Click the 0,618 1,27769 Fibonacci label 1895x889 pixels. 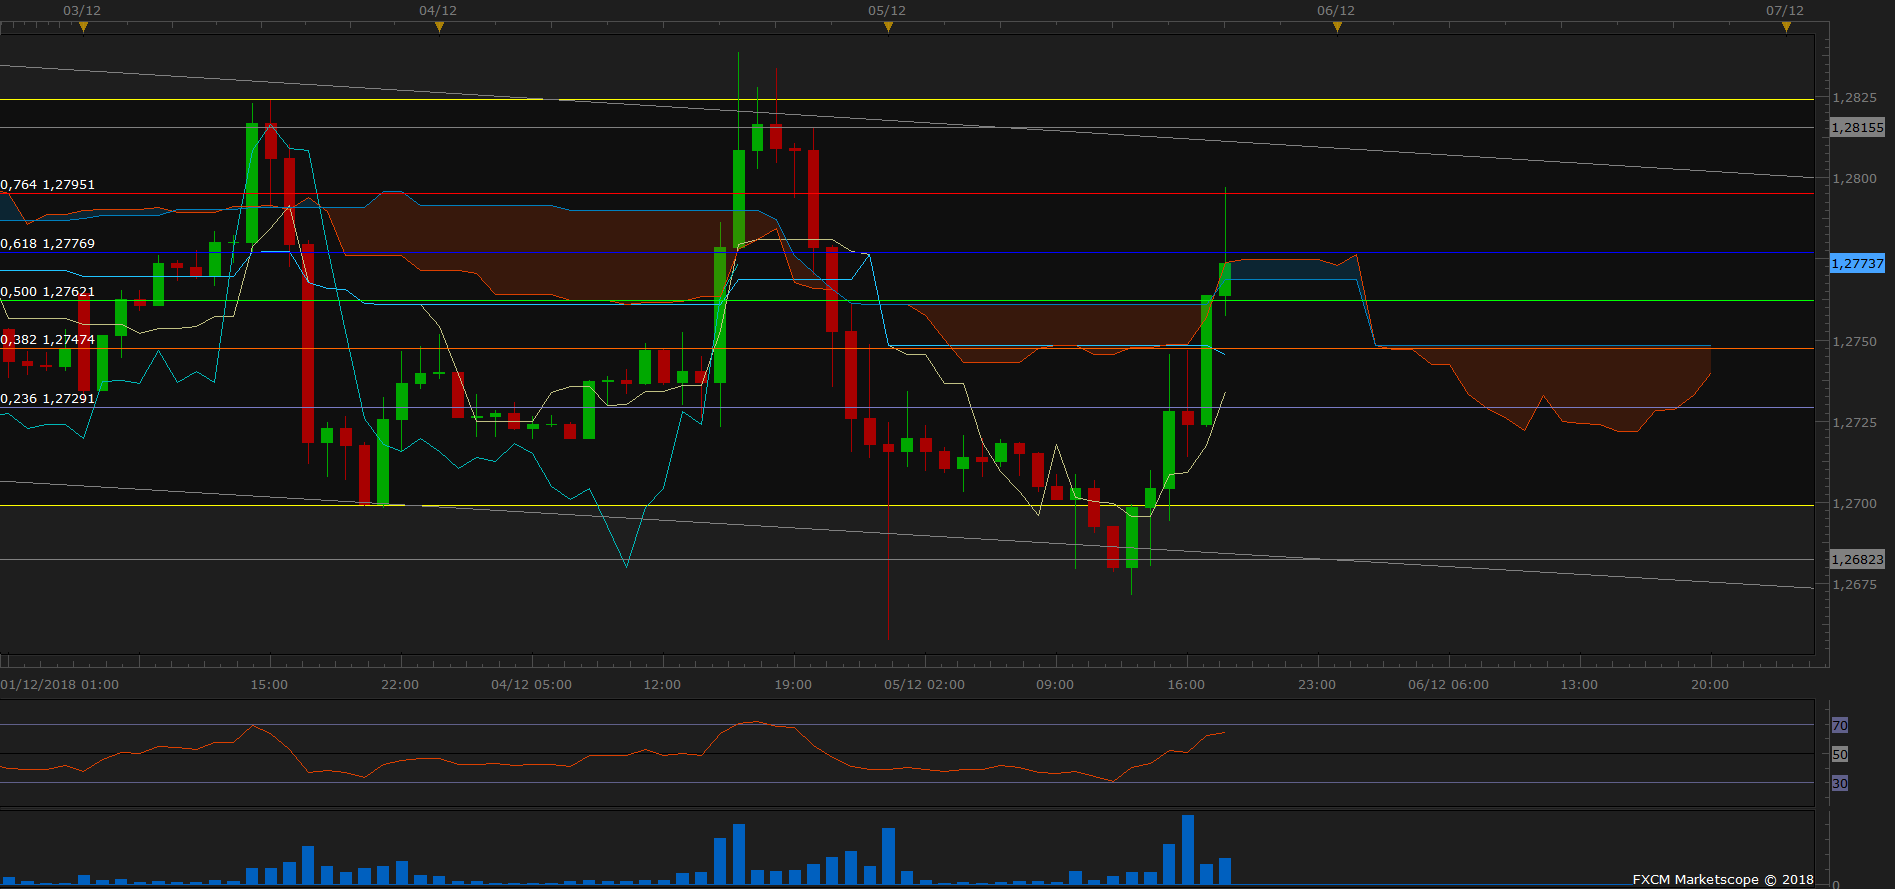coord(48,244)
